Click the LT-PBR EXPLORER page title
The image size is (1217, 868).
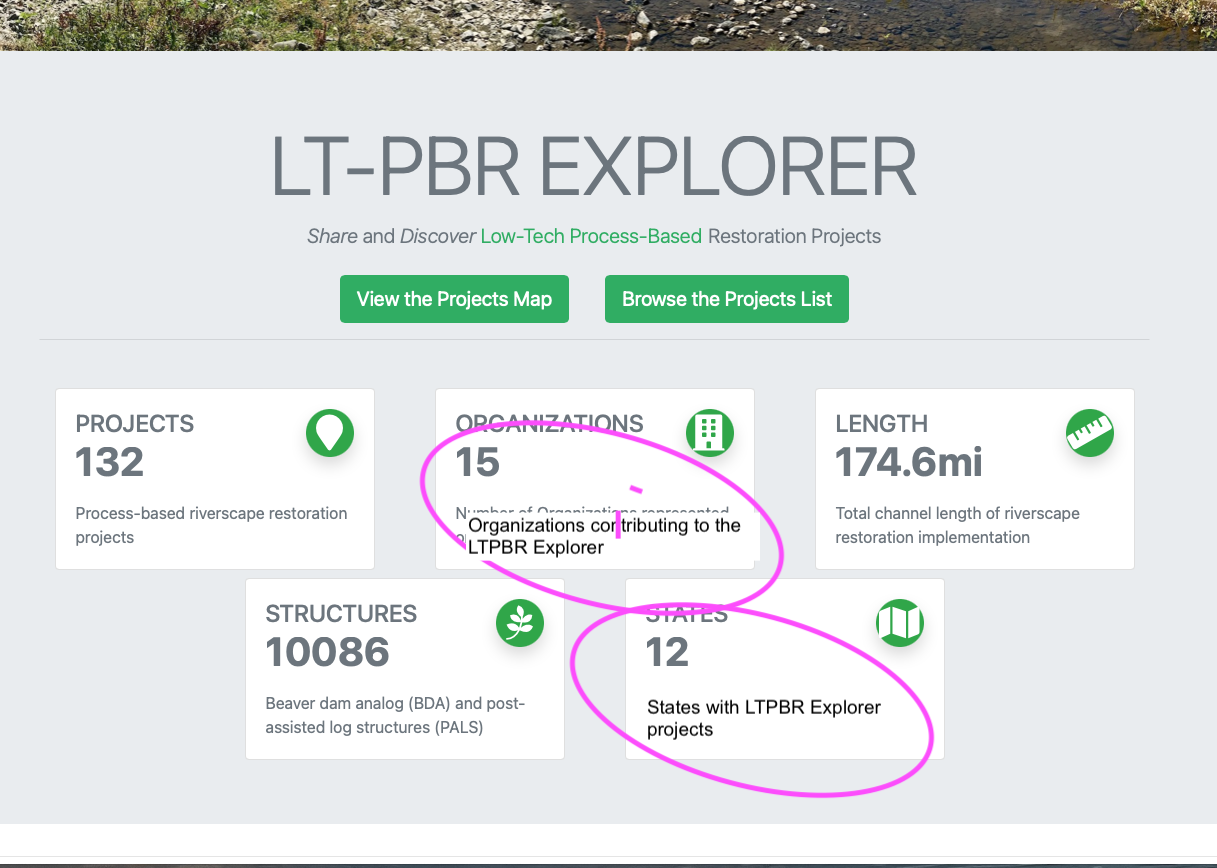[593, 166]
